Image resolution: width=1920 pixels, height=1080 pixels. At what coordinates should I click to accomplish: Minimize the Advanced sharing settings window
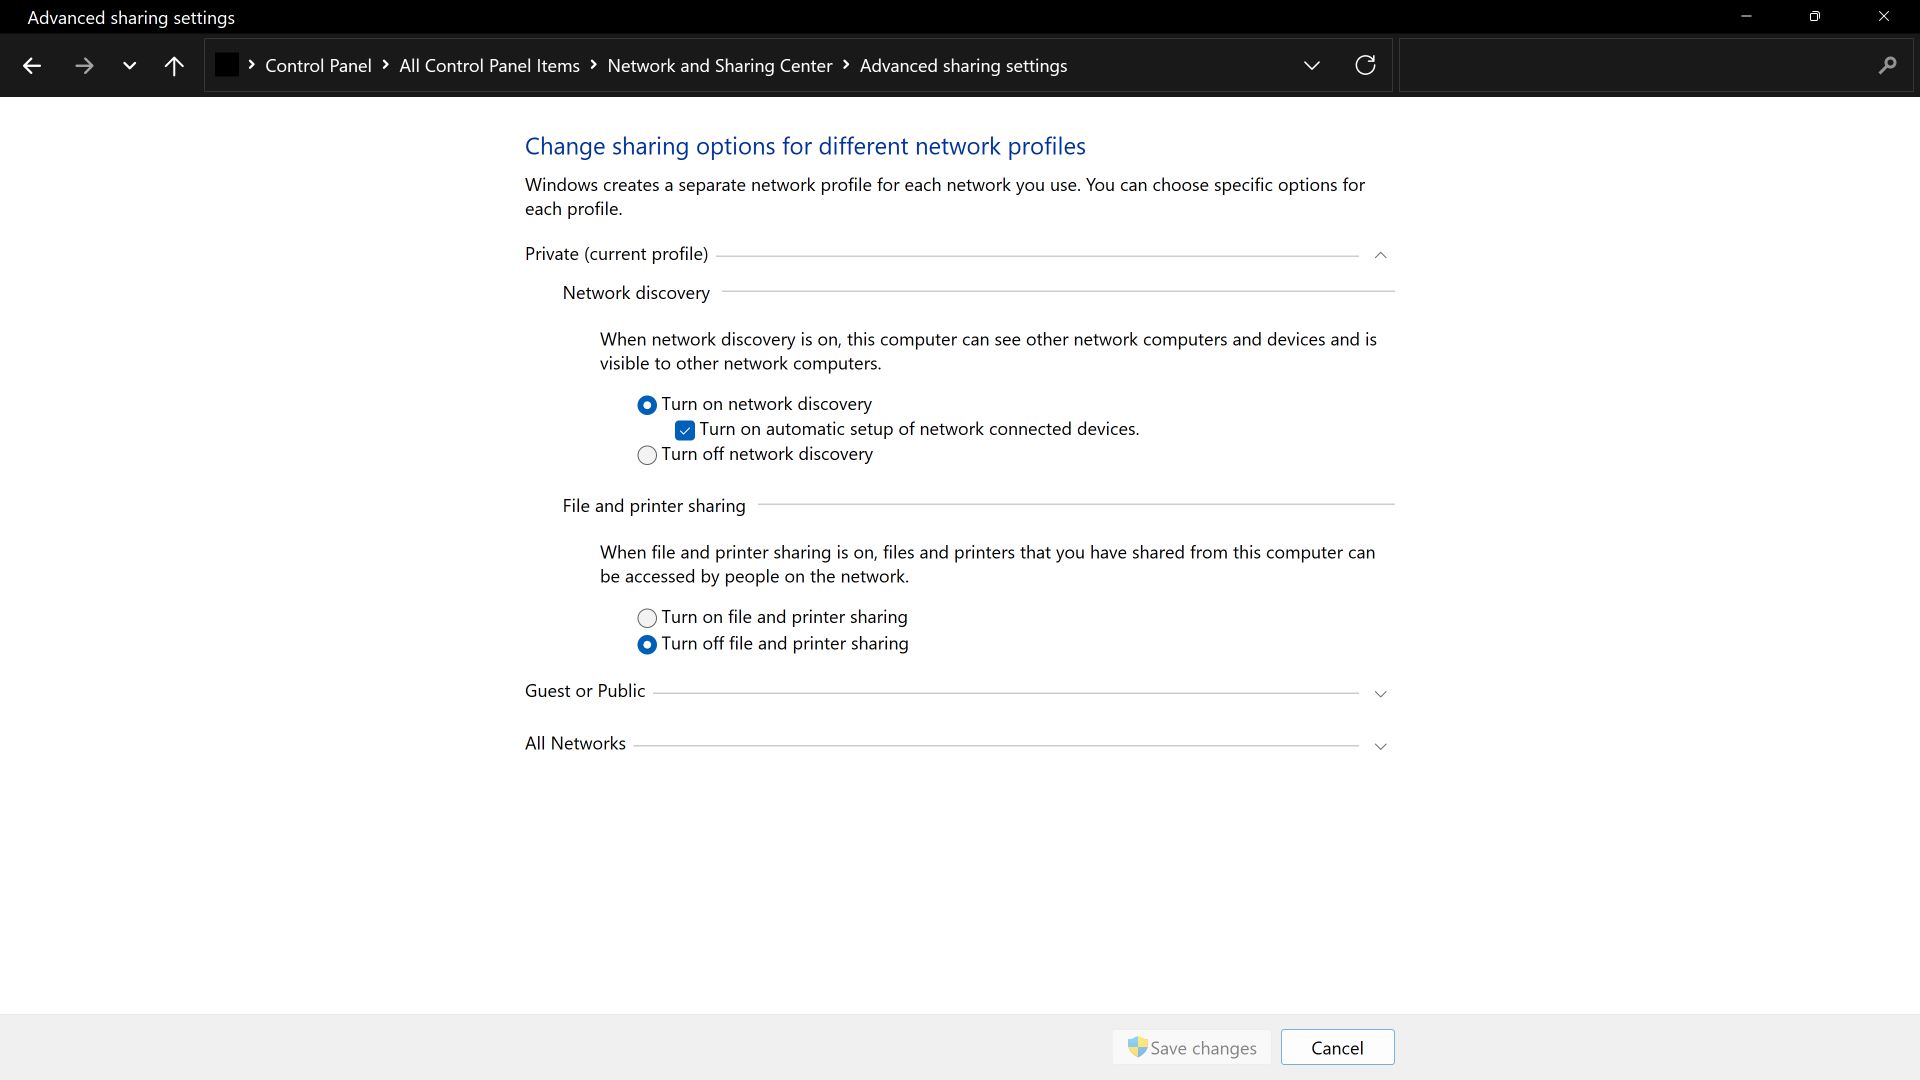pos(1746,17)
